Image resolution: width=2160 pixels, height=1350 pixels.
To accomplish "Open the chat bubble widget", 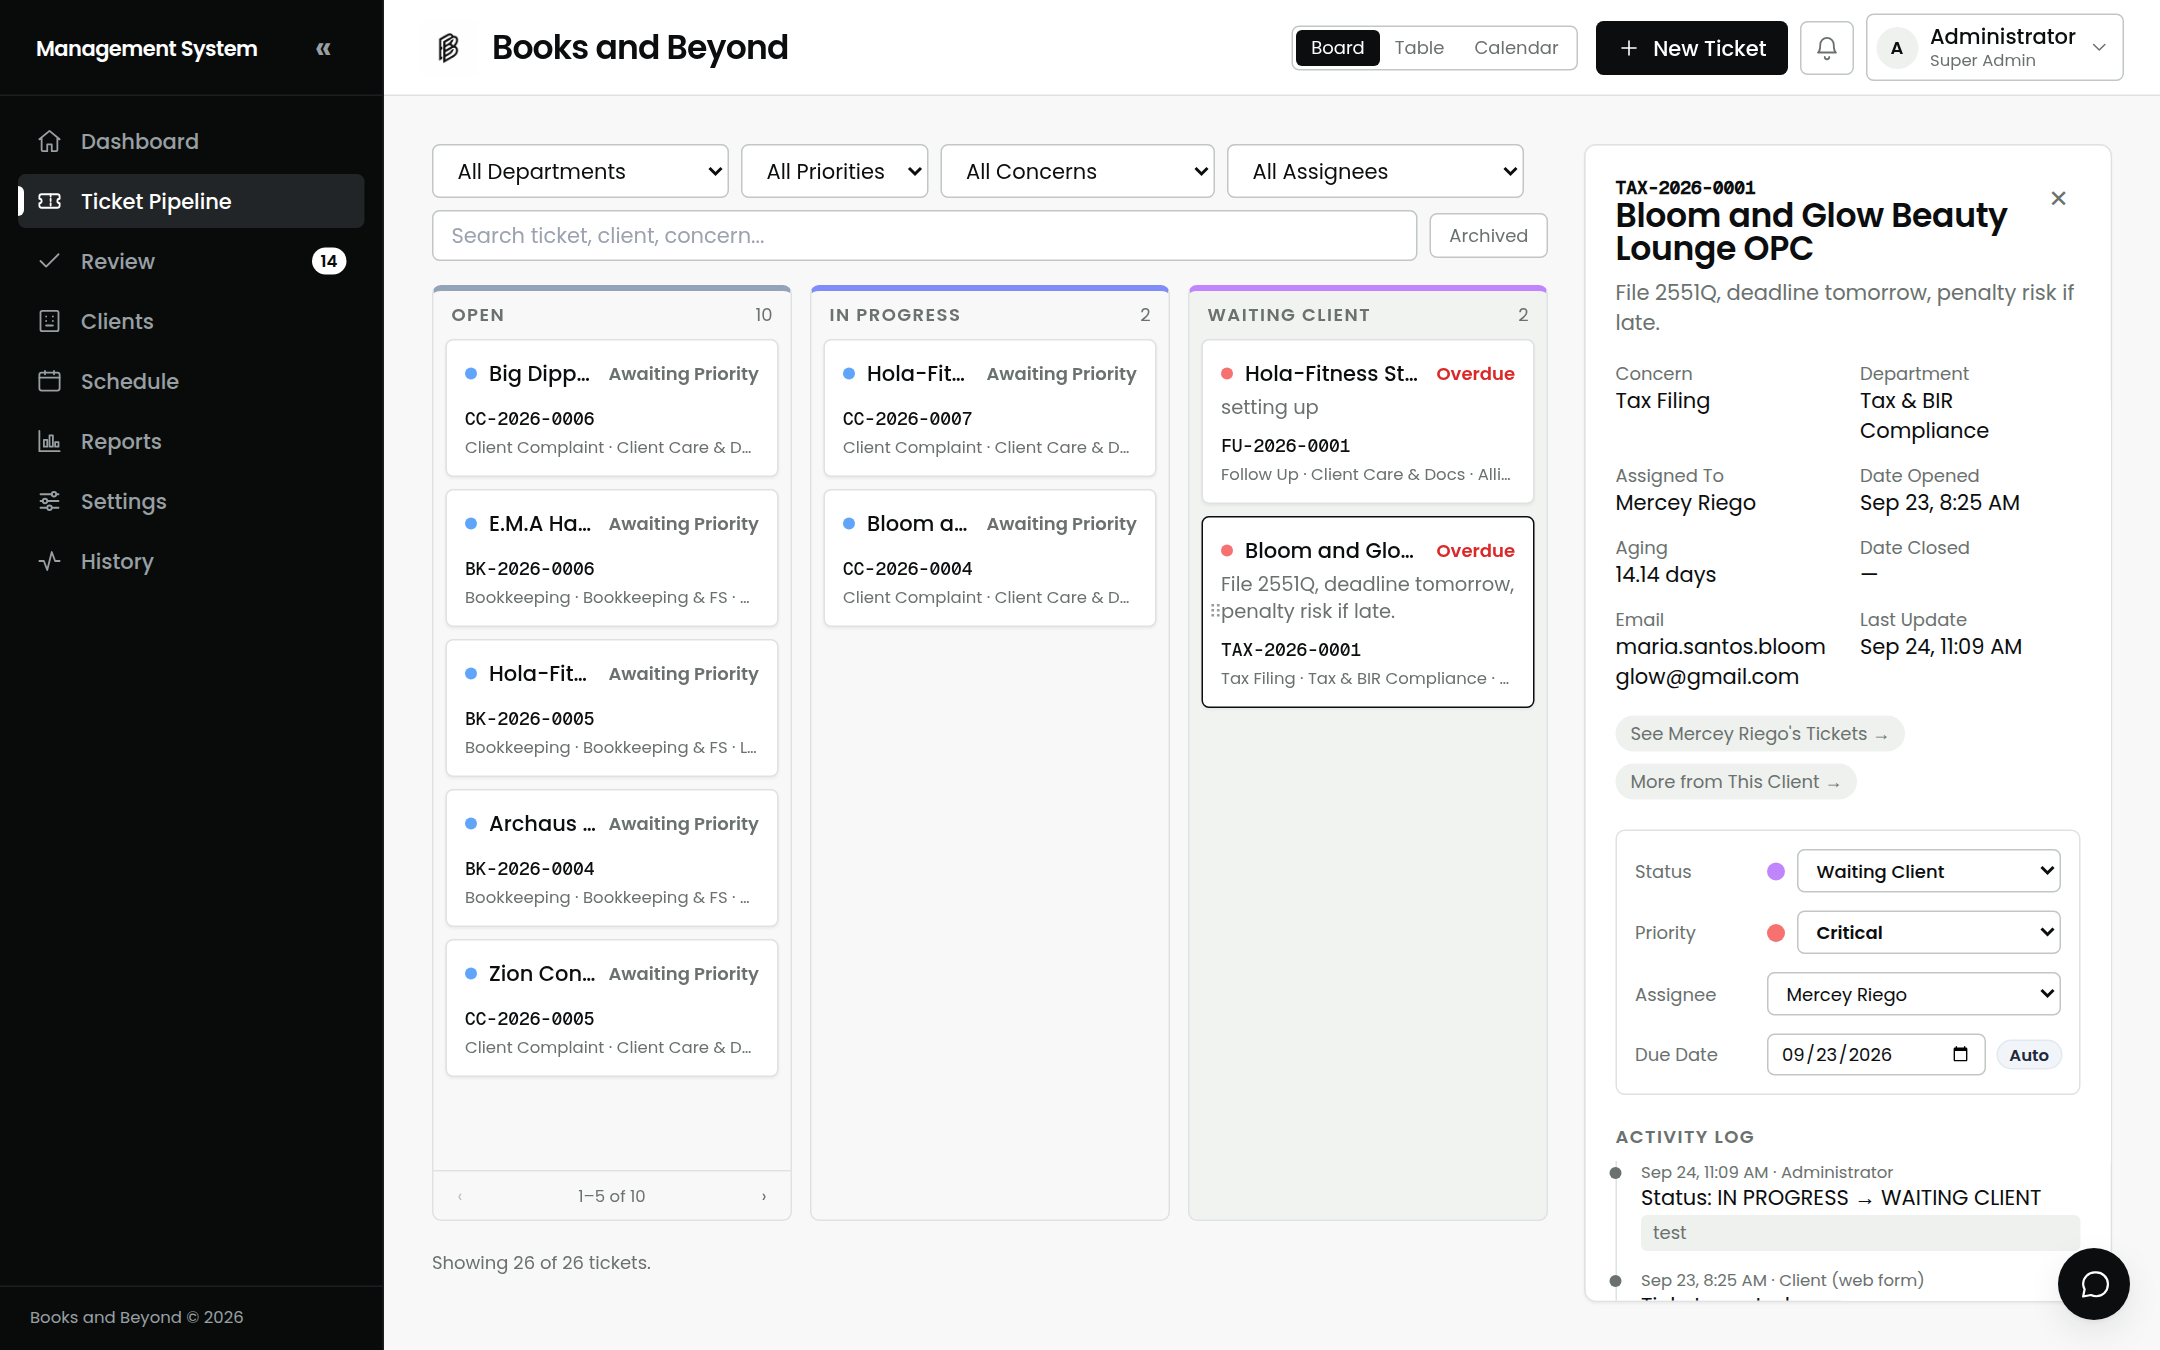I will (2094, 1284).
